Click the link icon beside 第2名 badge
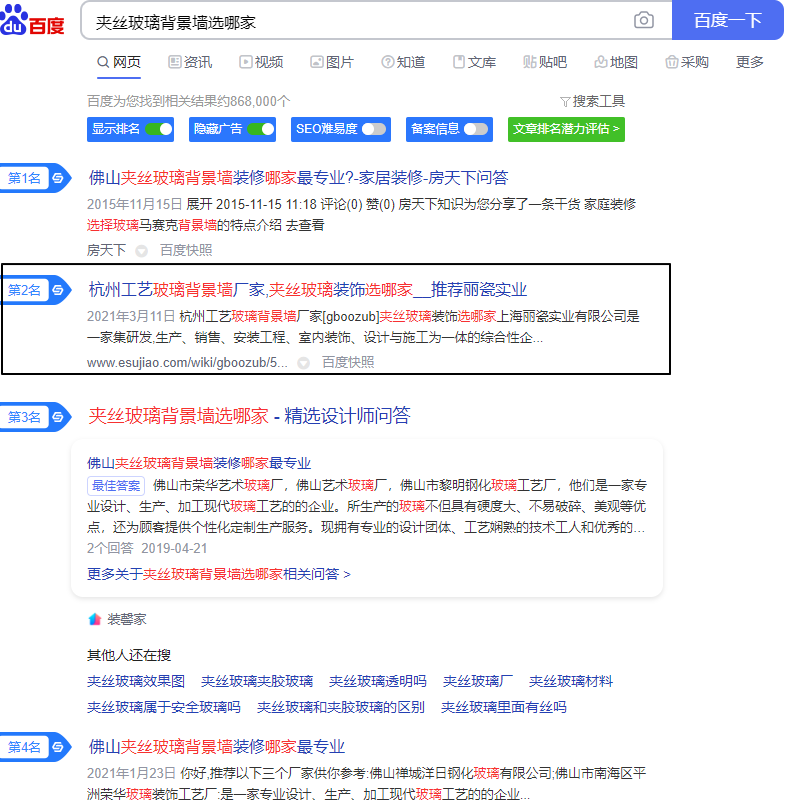 pos(58,290)
